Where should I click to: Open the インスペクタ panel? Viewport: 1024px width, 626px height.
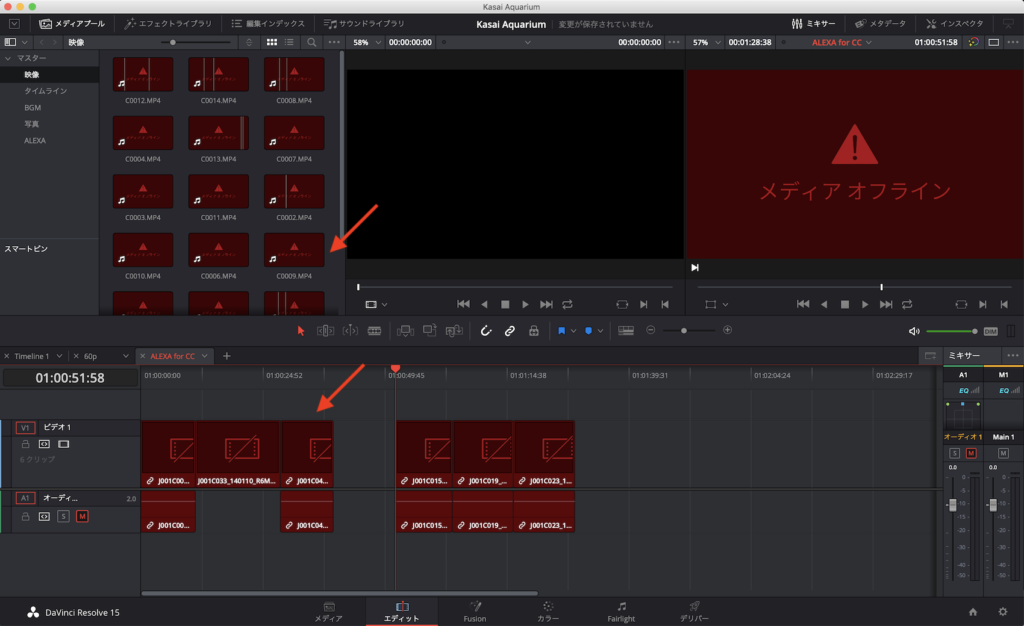[955, 23]
